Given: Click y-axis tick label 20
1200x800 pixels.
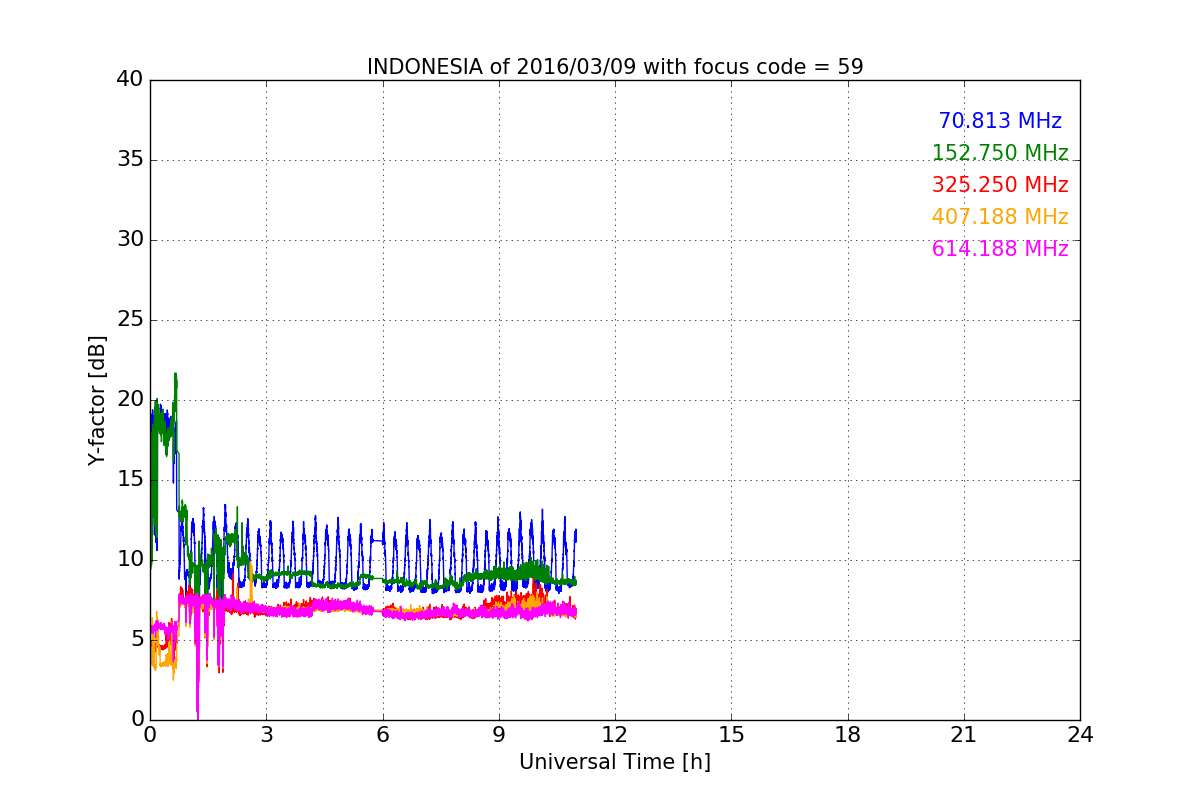Looking at the screenshot, I should click(130, 399).
